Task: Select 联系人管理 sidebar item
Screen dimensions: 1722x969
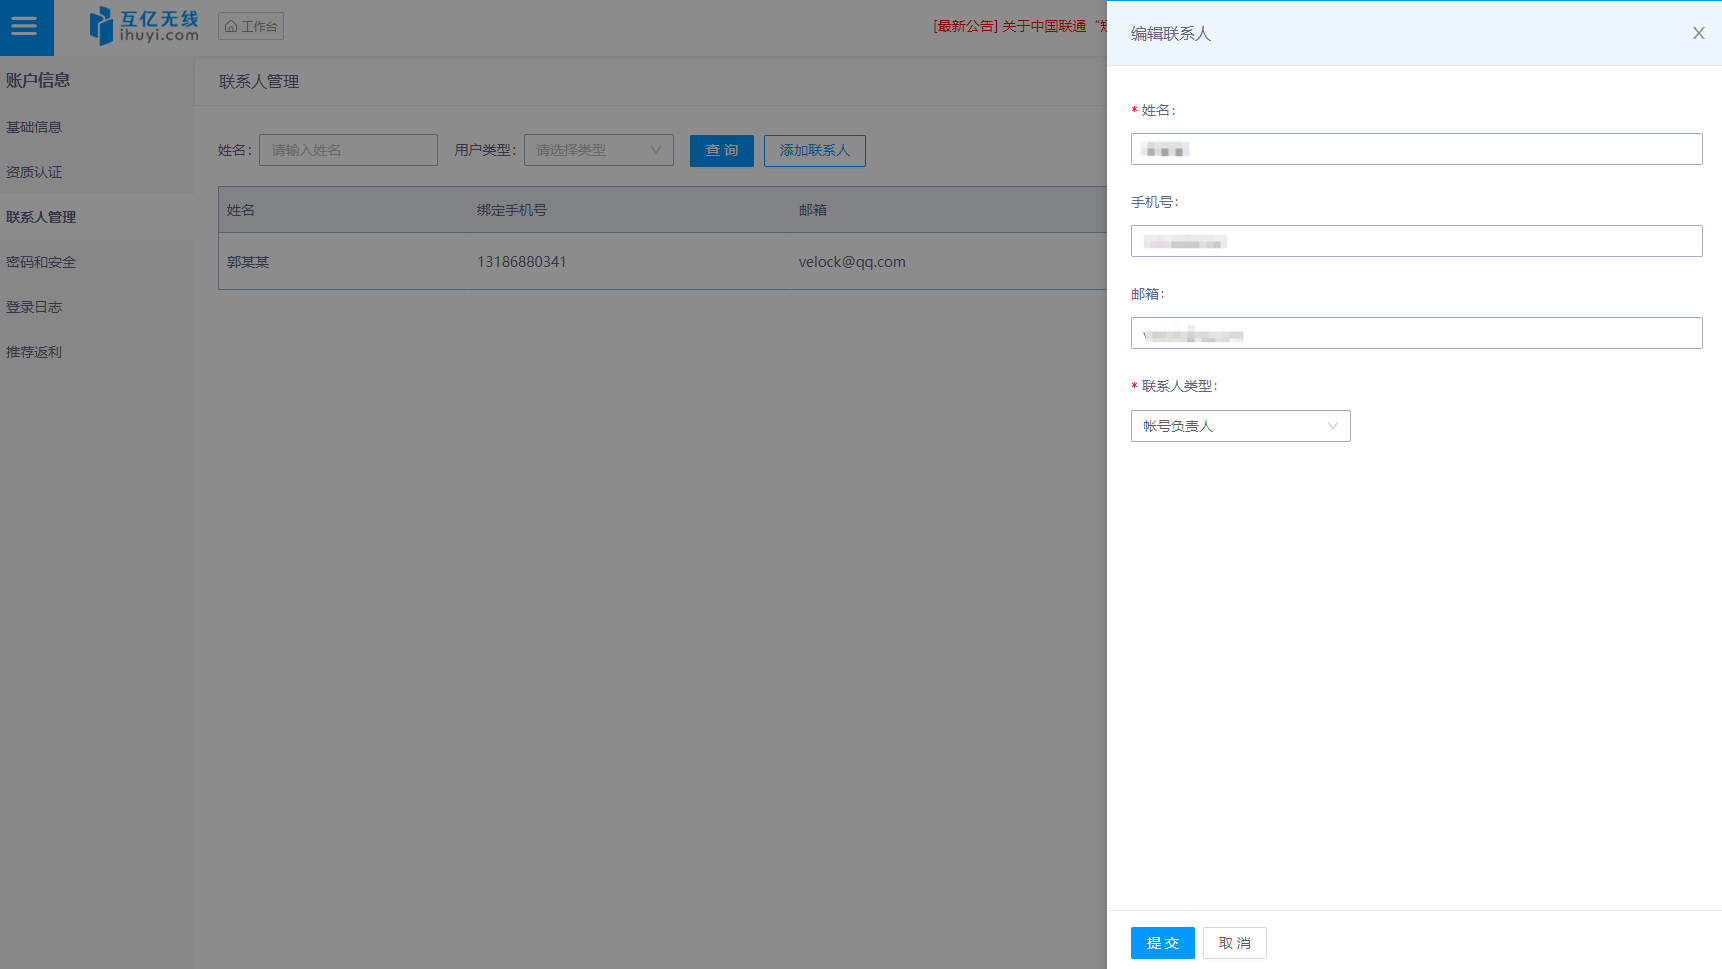Action: coord(41,217)
